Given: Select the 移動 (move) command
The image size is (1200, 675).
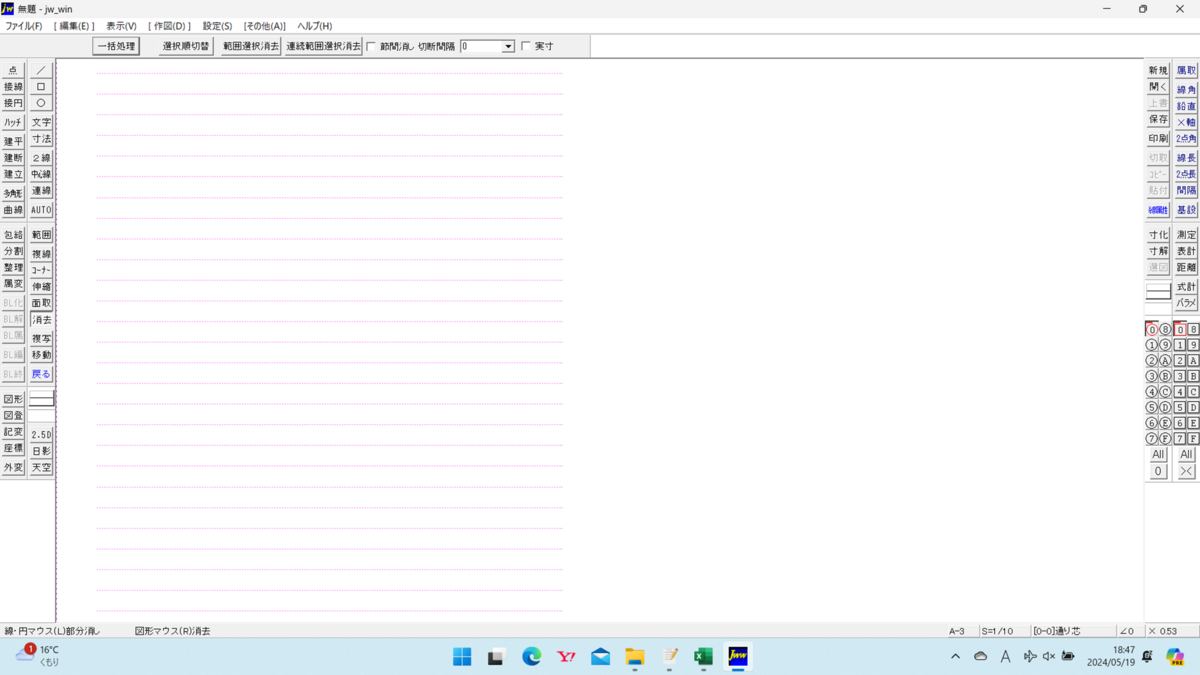Looking at the screenshot, I should click(x=40, y=353).
